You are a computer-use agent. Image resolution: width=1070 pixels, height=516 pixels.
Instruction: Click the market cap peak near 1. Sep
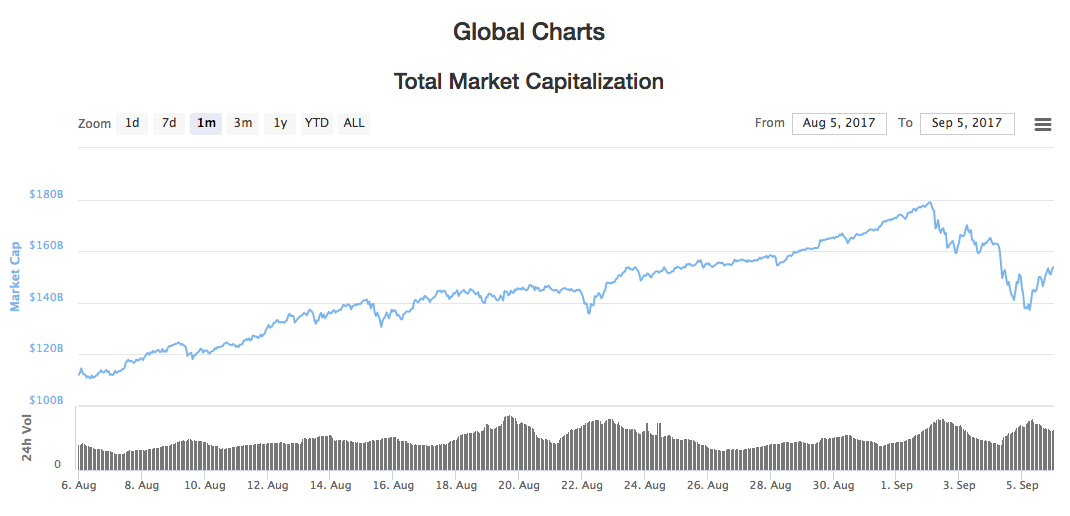(931, 203)
